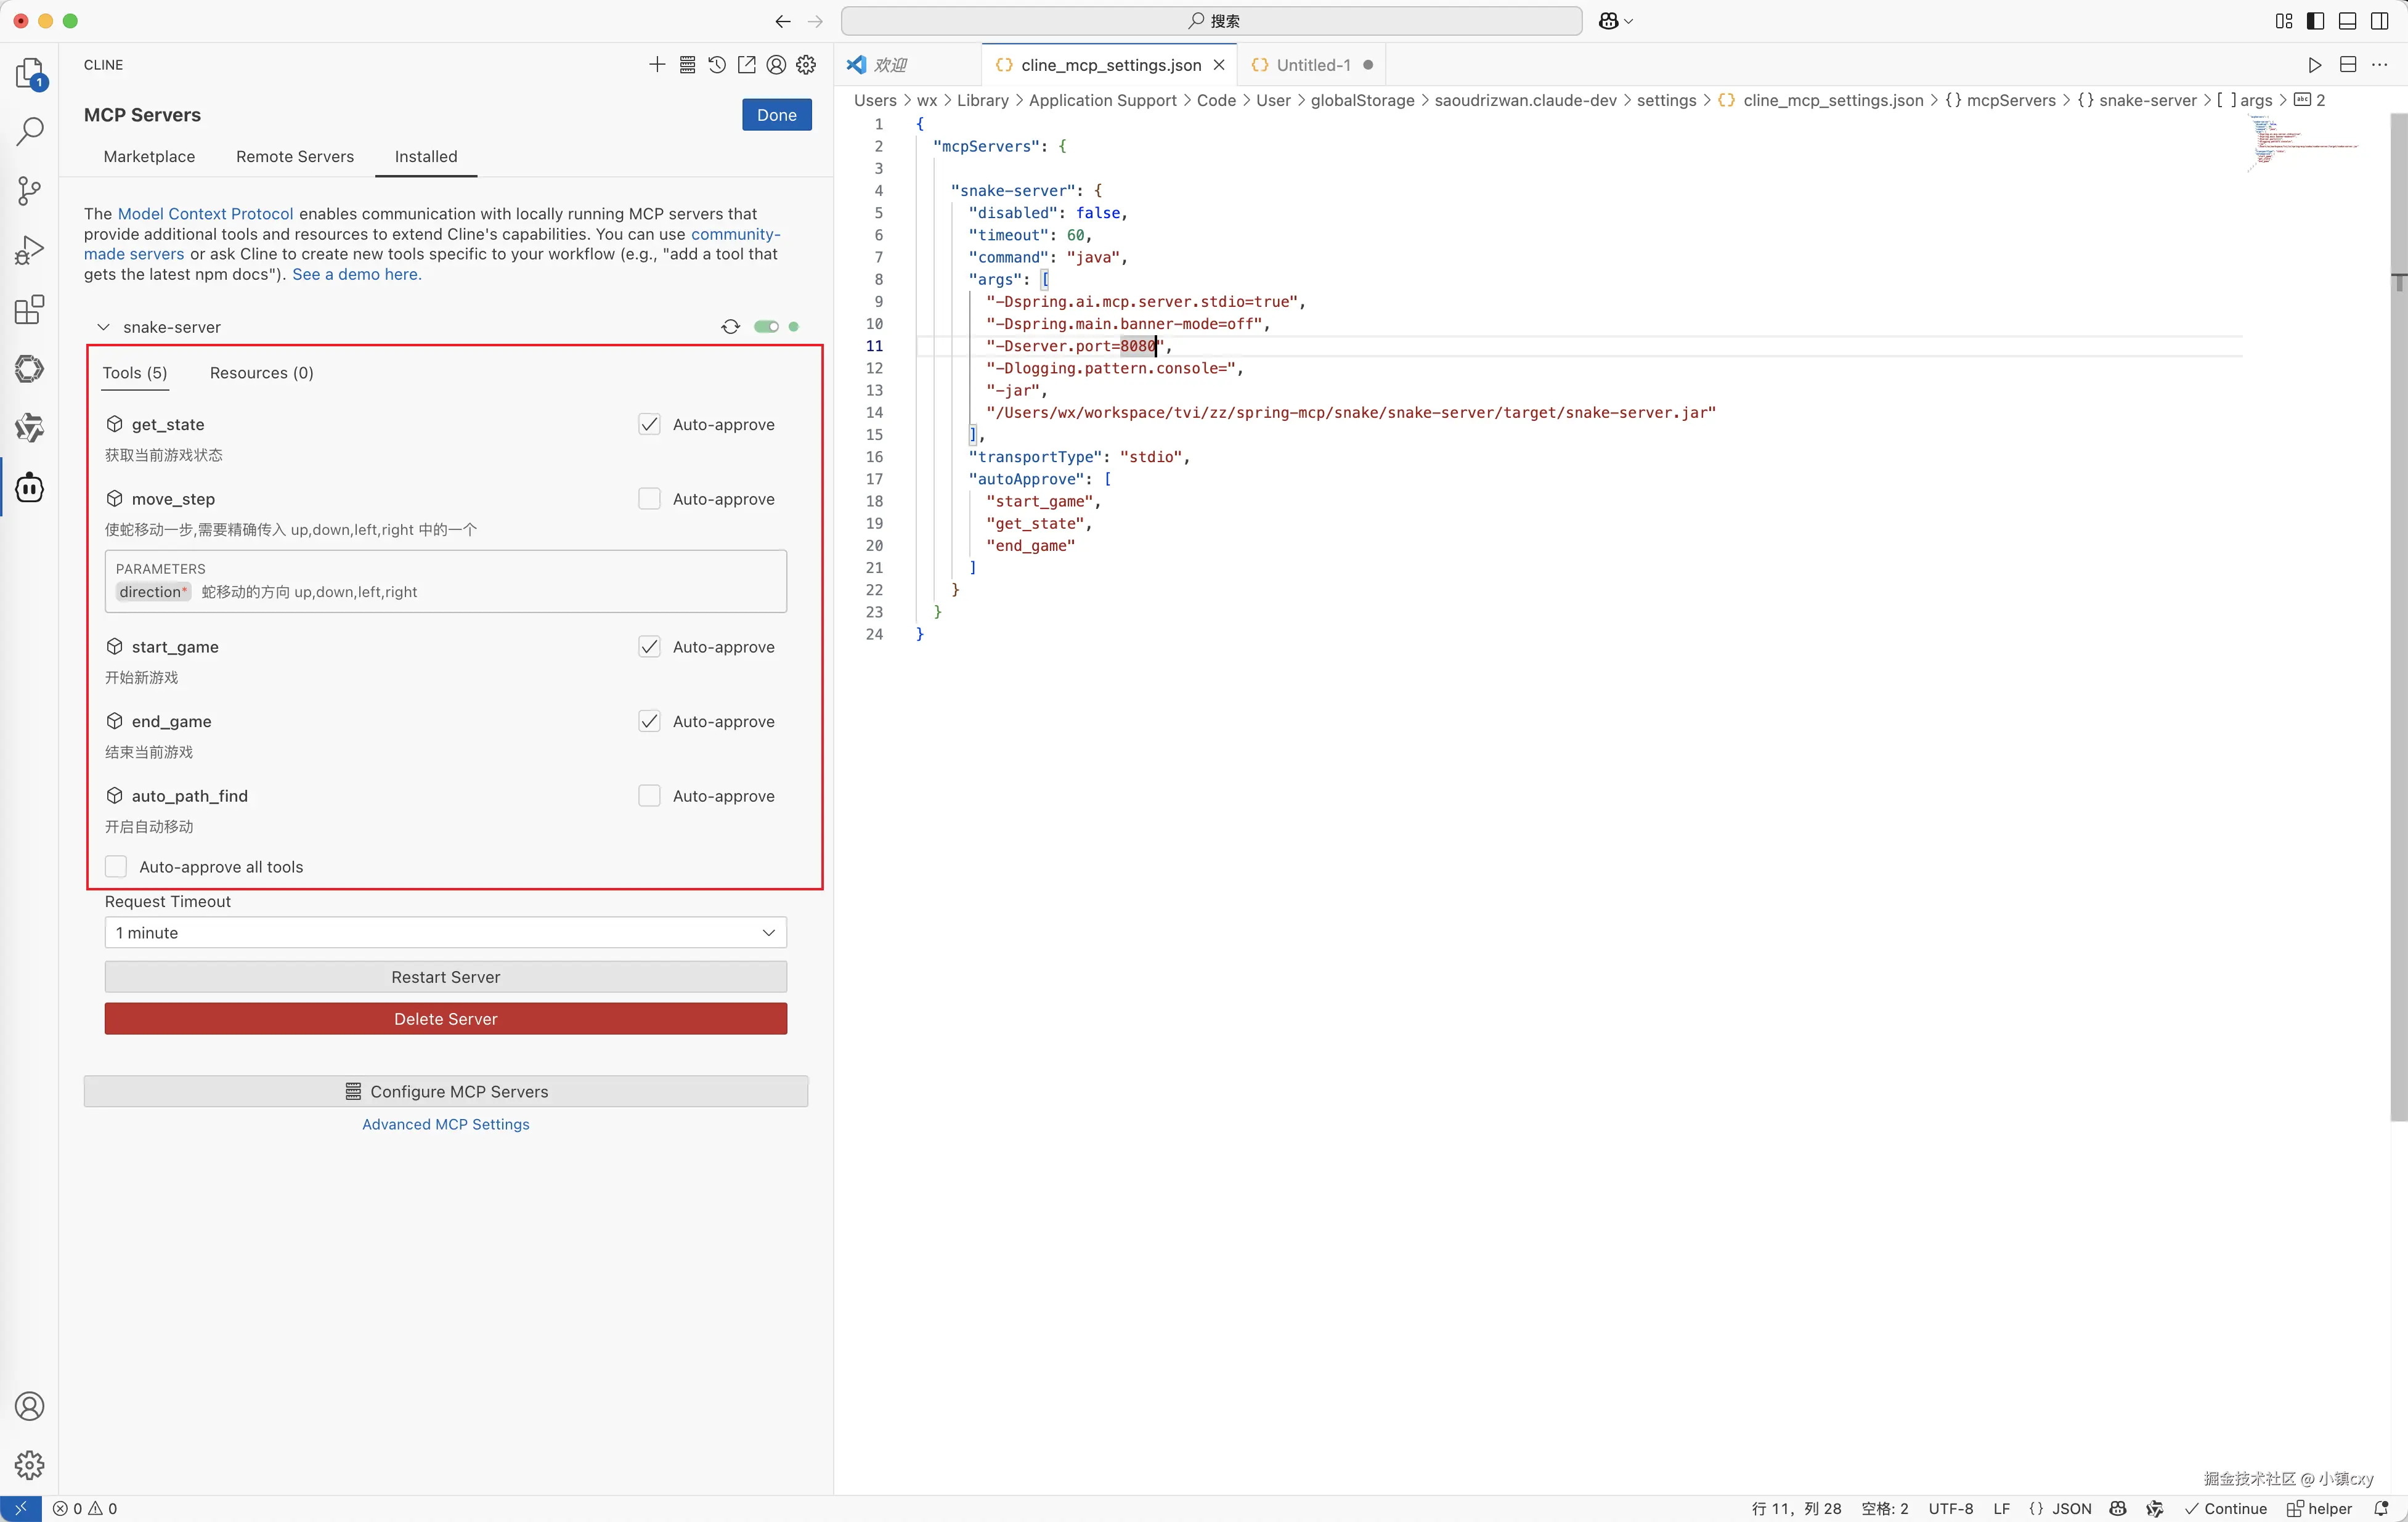Click the run triangle icon in editor toolbar

click(x=2314, y=65)
